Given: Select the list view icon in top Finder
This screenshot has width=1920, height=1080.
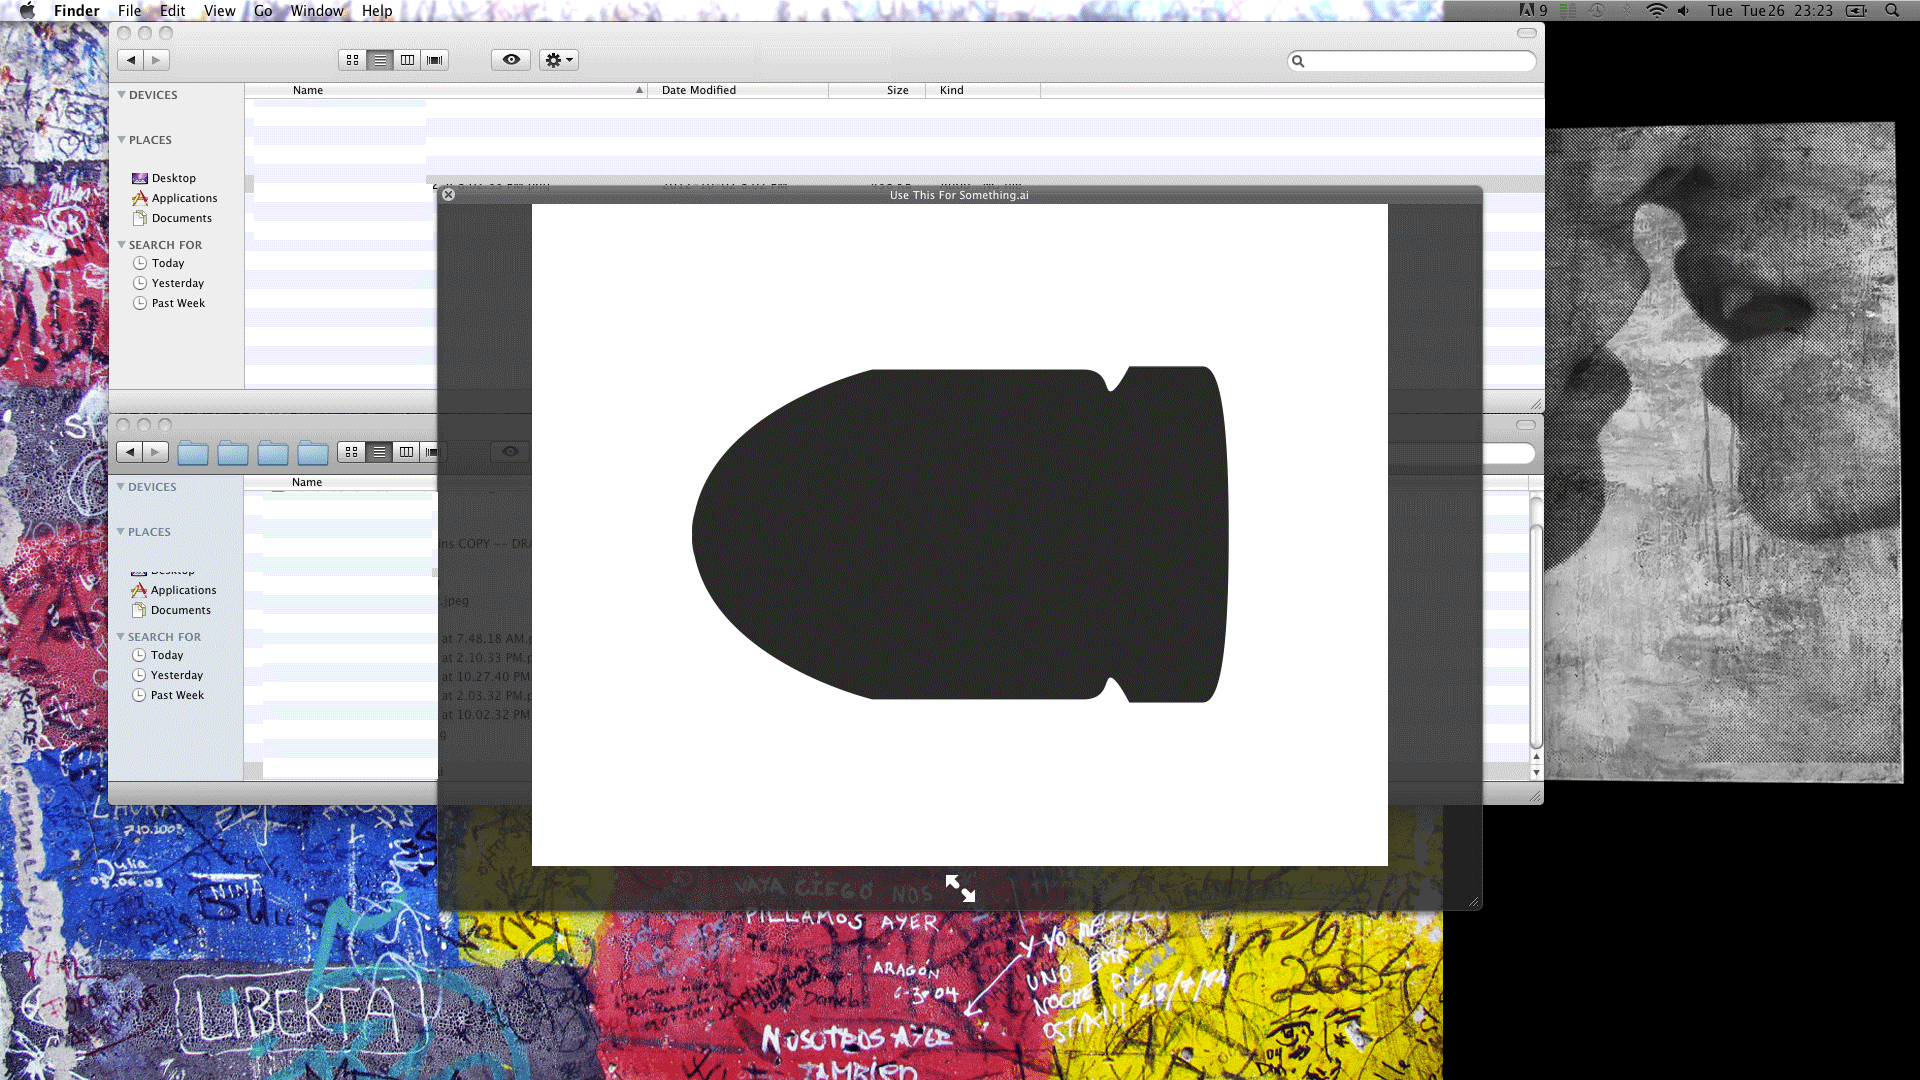Looking at the screenshot, I should [x=380, y=59].
